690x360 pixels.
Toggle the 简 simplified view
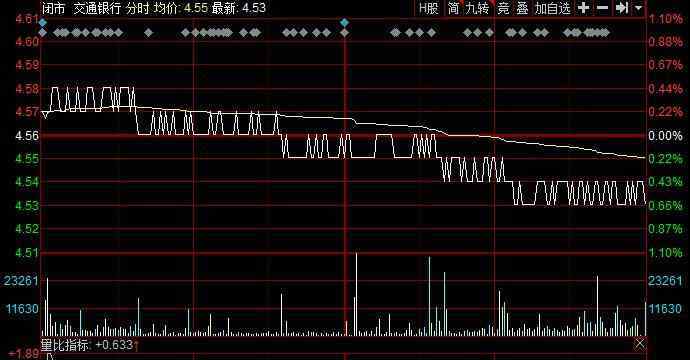[x=453, y=8]
